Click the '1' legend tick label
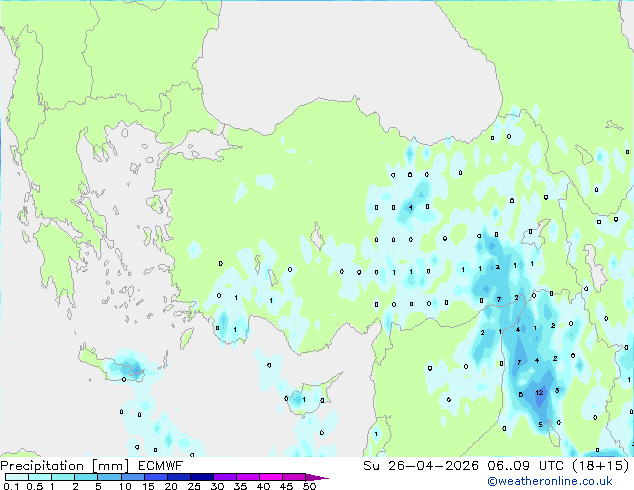 click(x=52, y=486)
